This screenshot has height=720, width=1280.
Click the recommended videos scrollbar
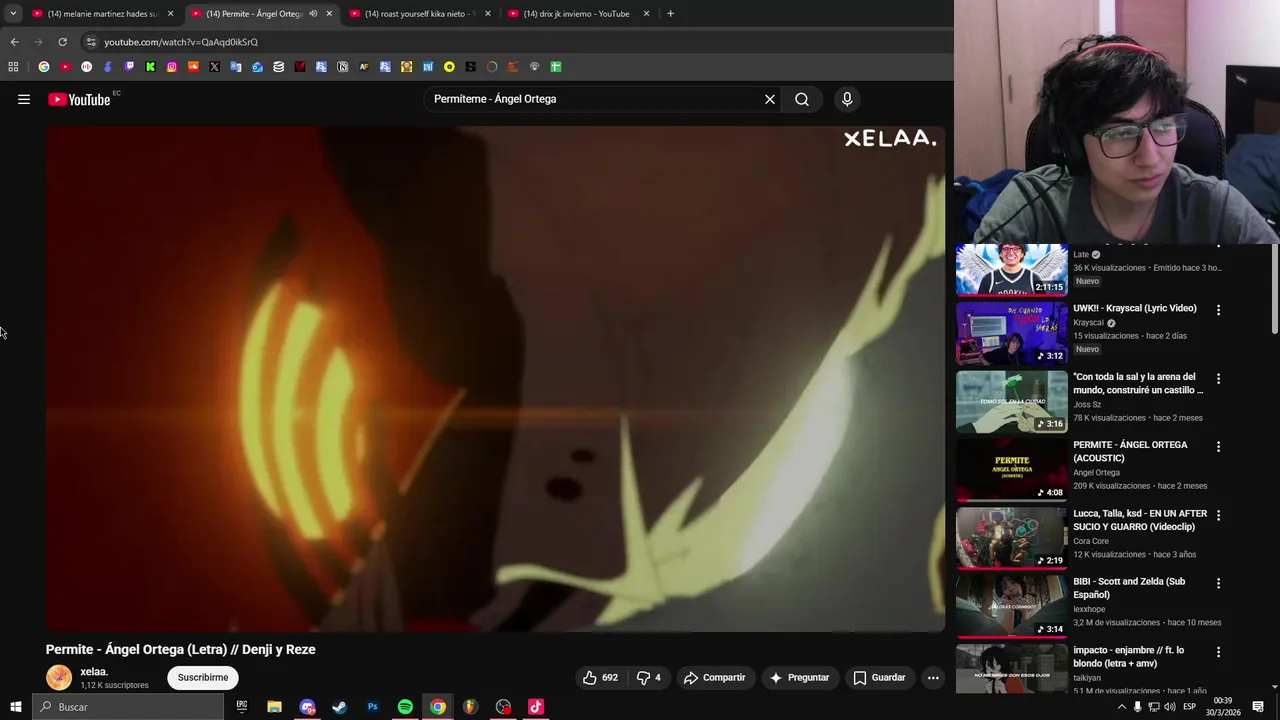[1274, 290]
